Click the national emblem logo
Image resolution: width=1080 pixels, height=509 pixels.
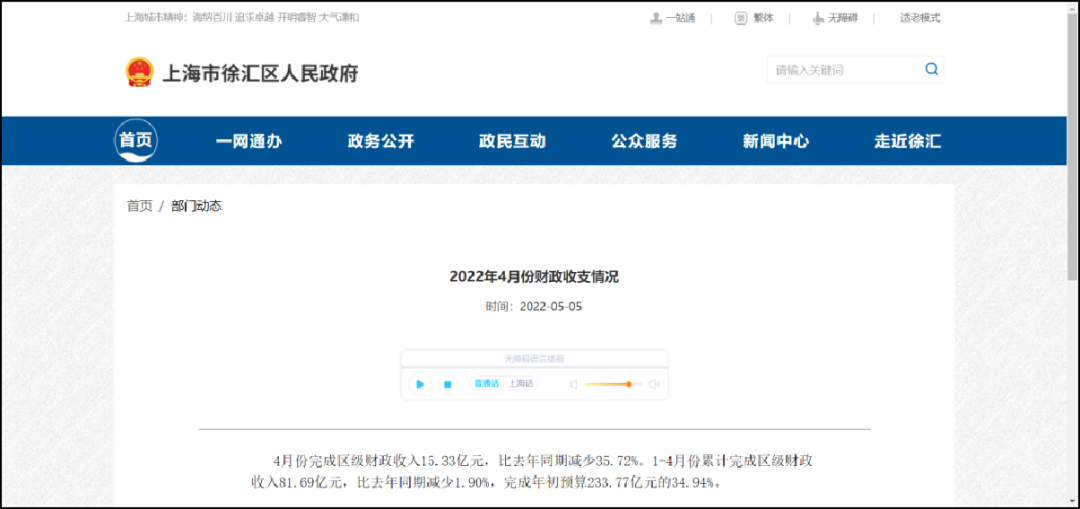coord(141,72)
